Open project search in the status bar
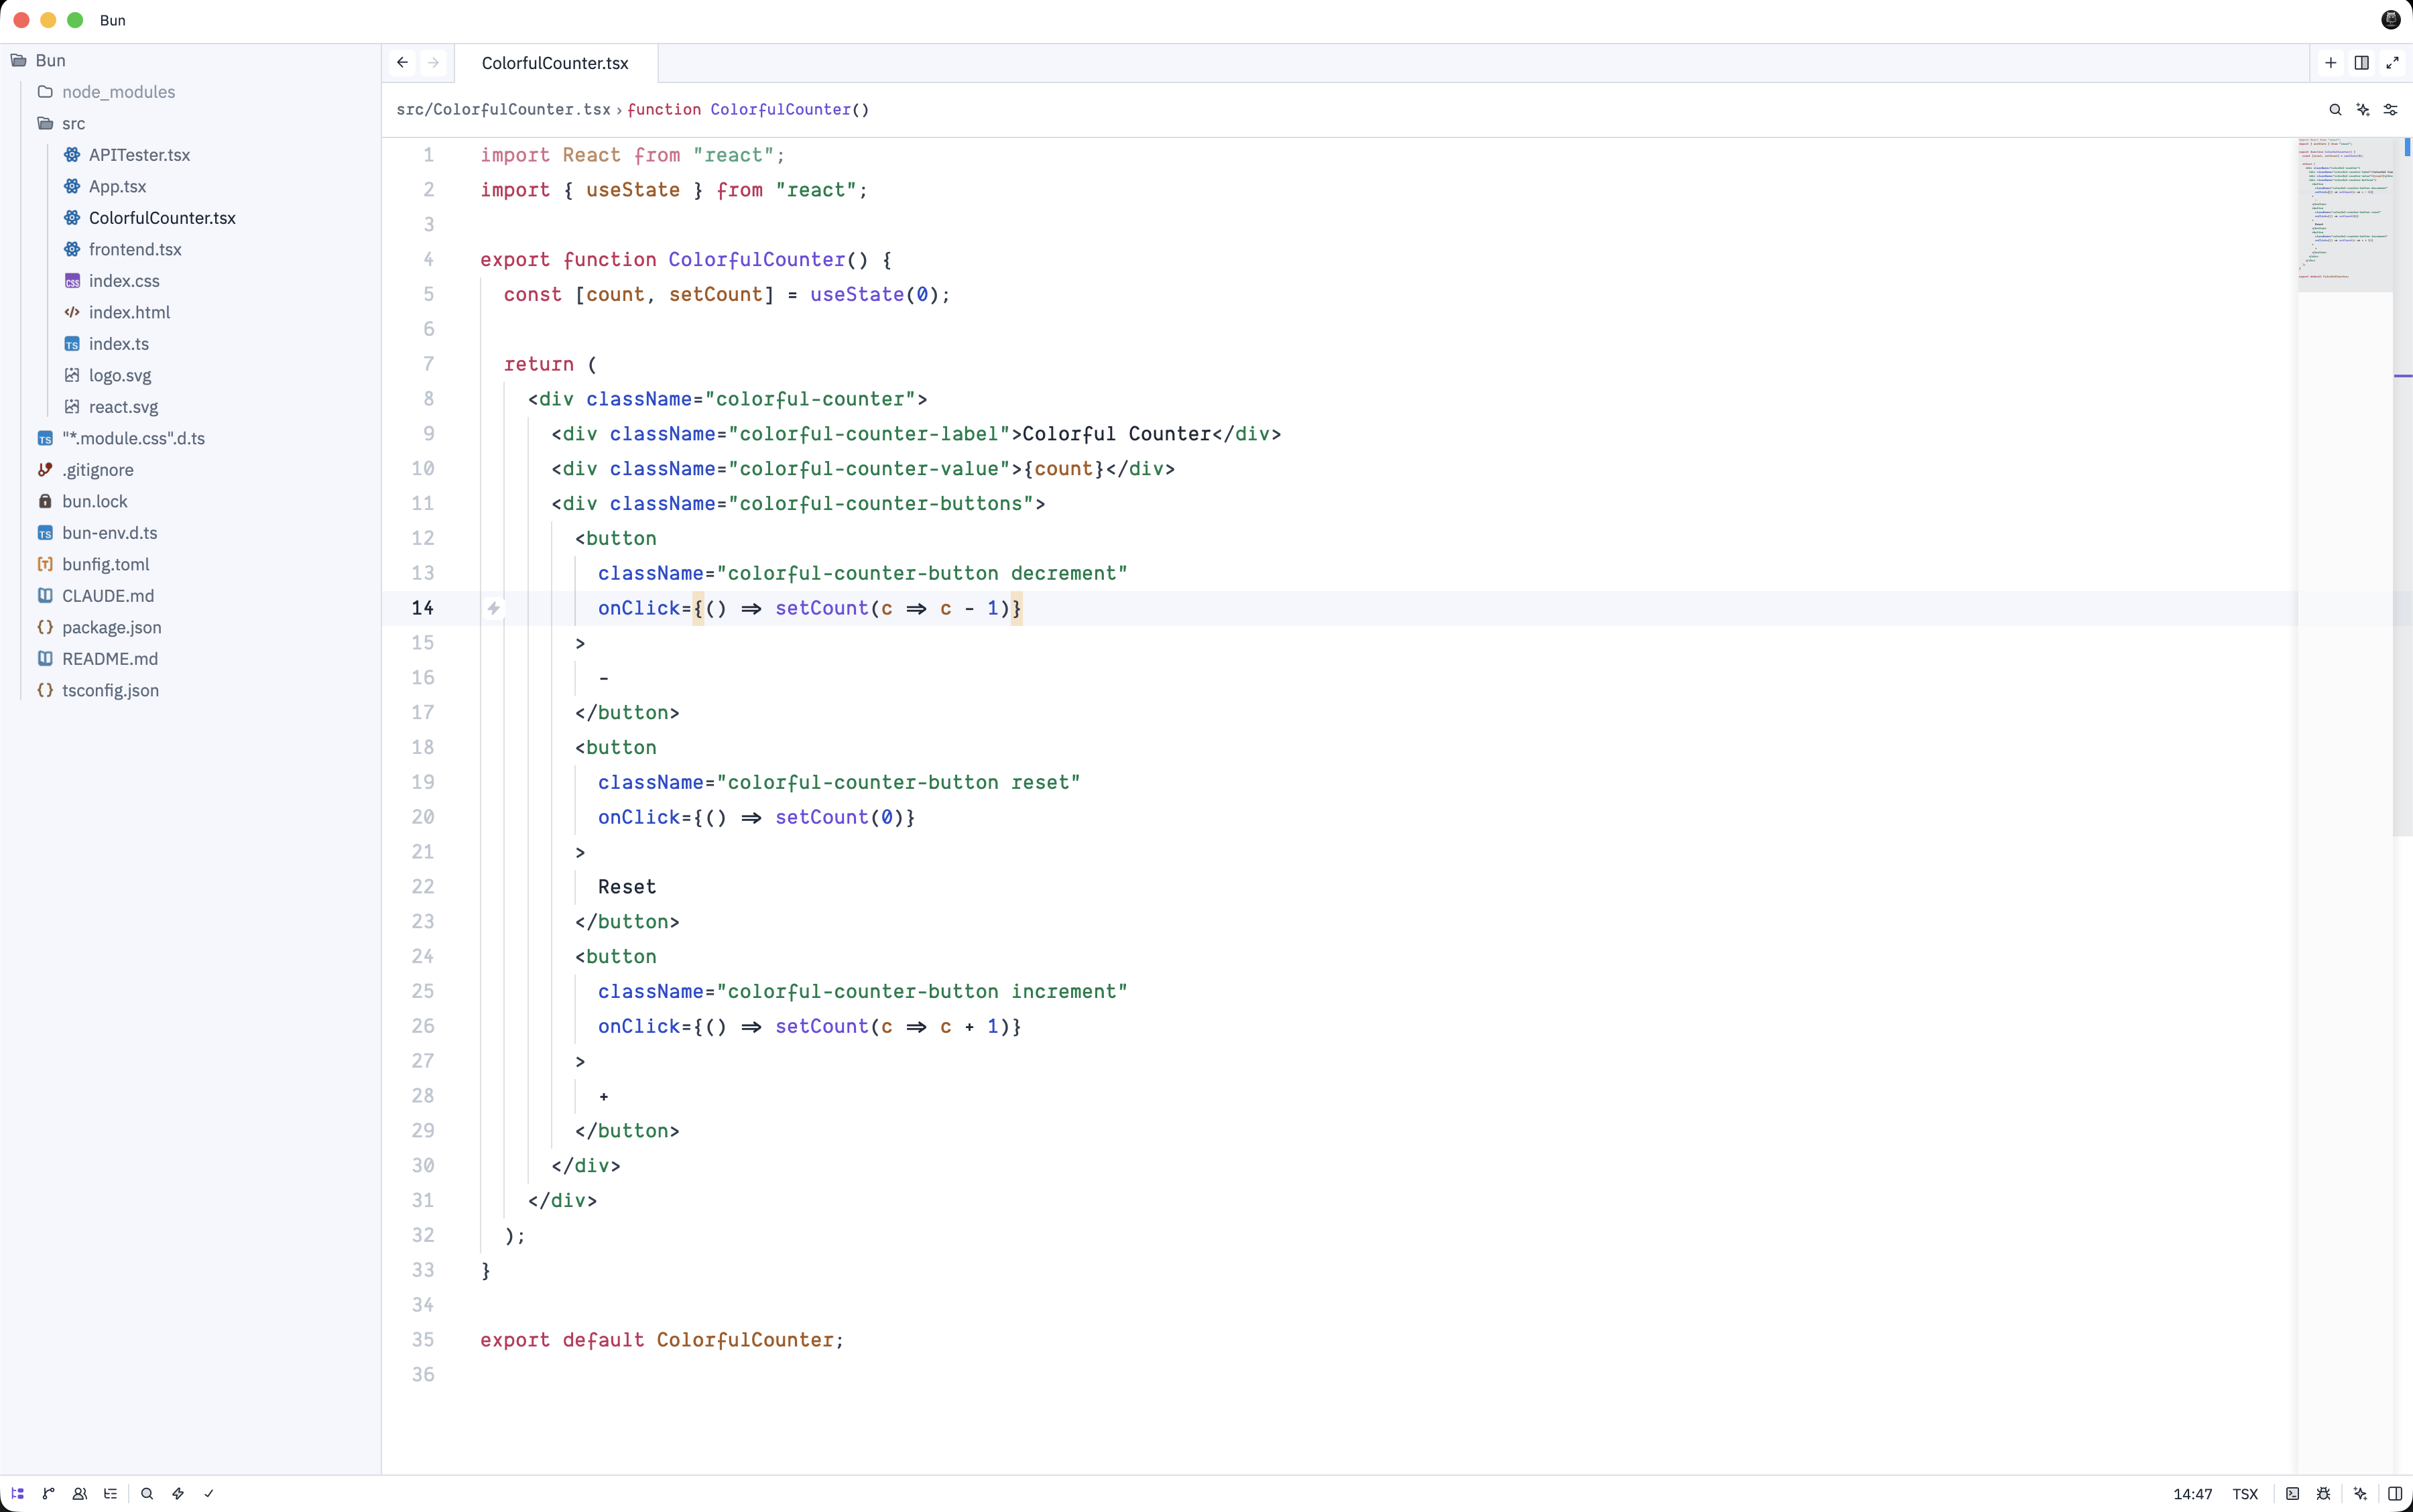The image size is (2413, 1512). click(x=147, y=1493)
